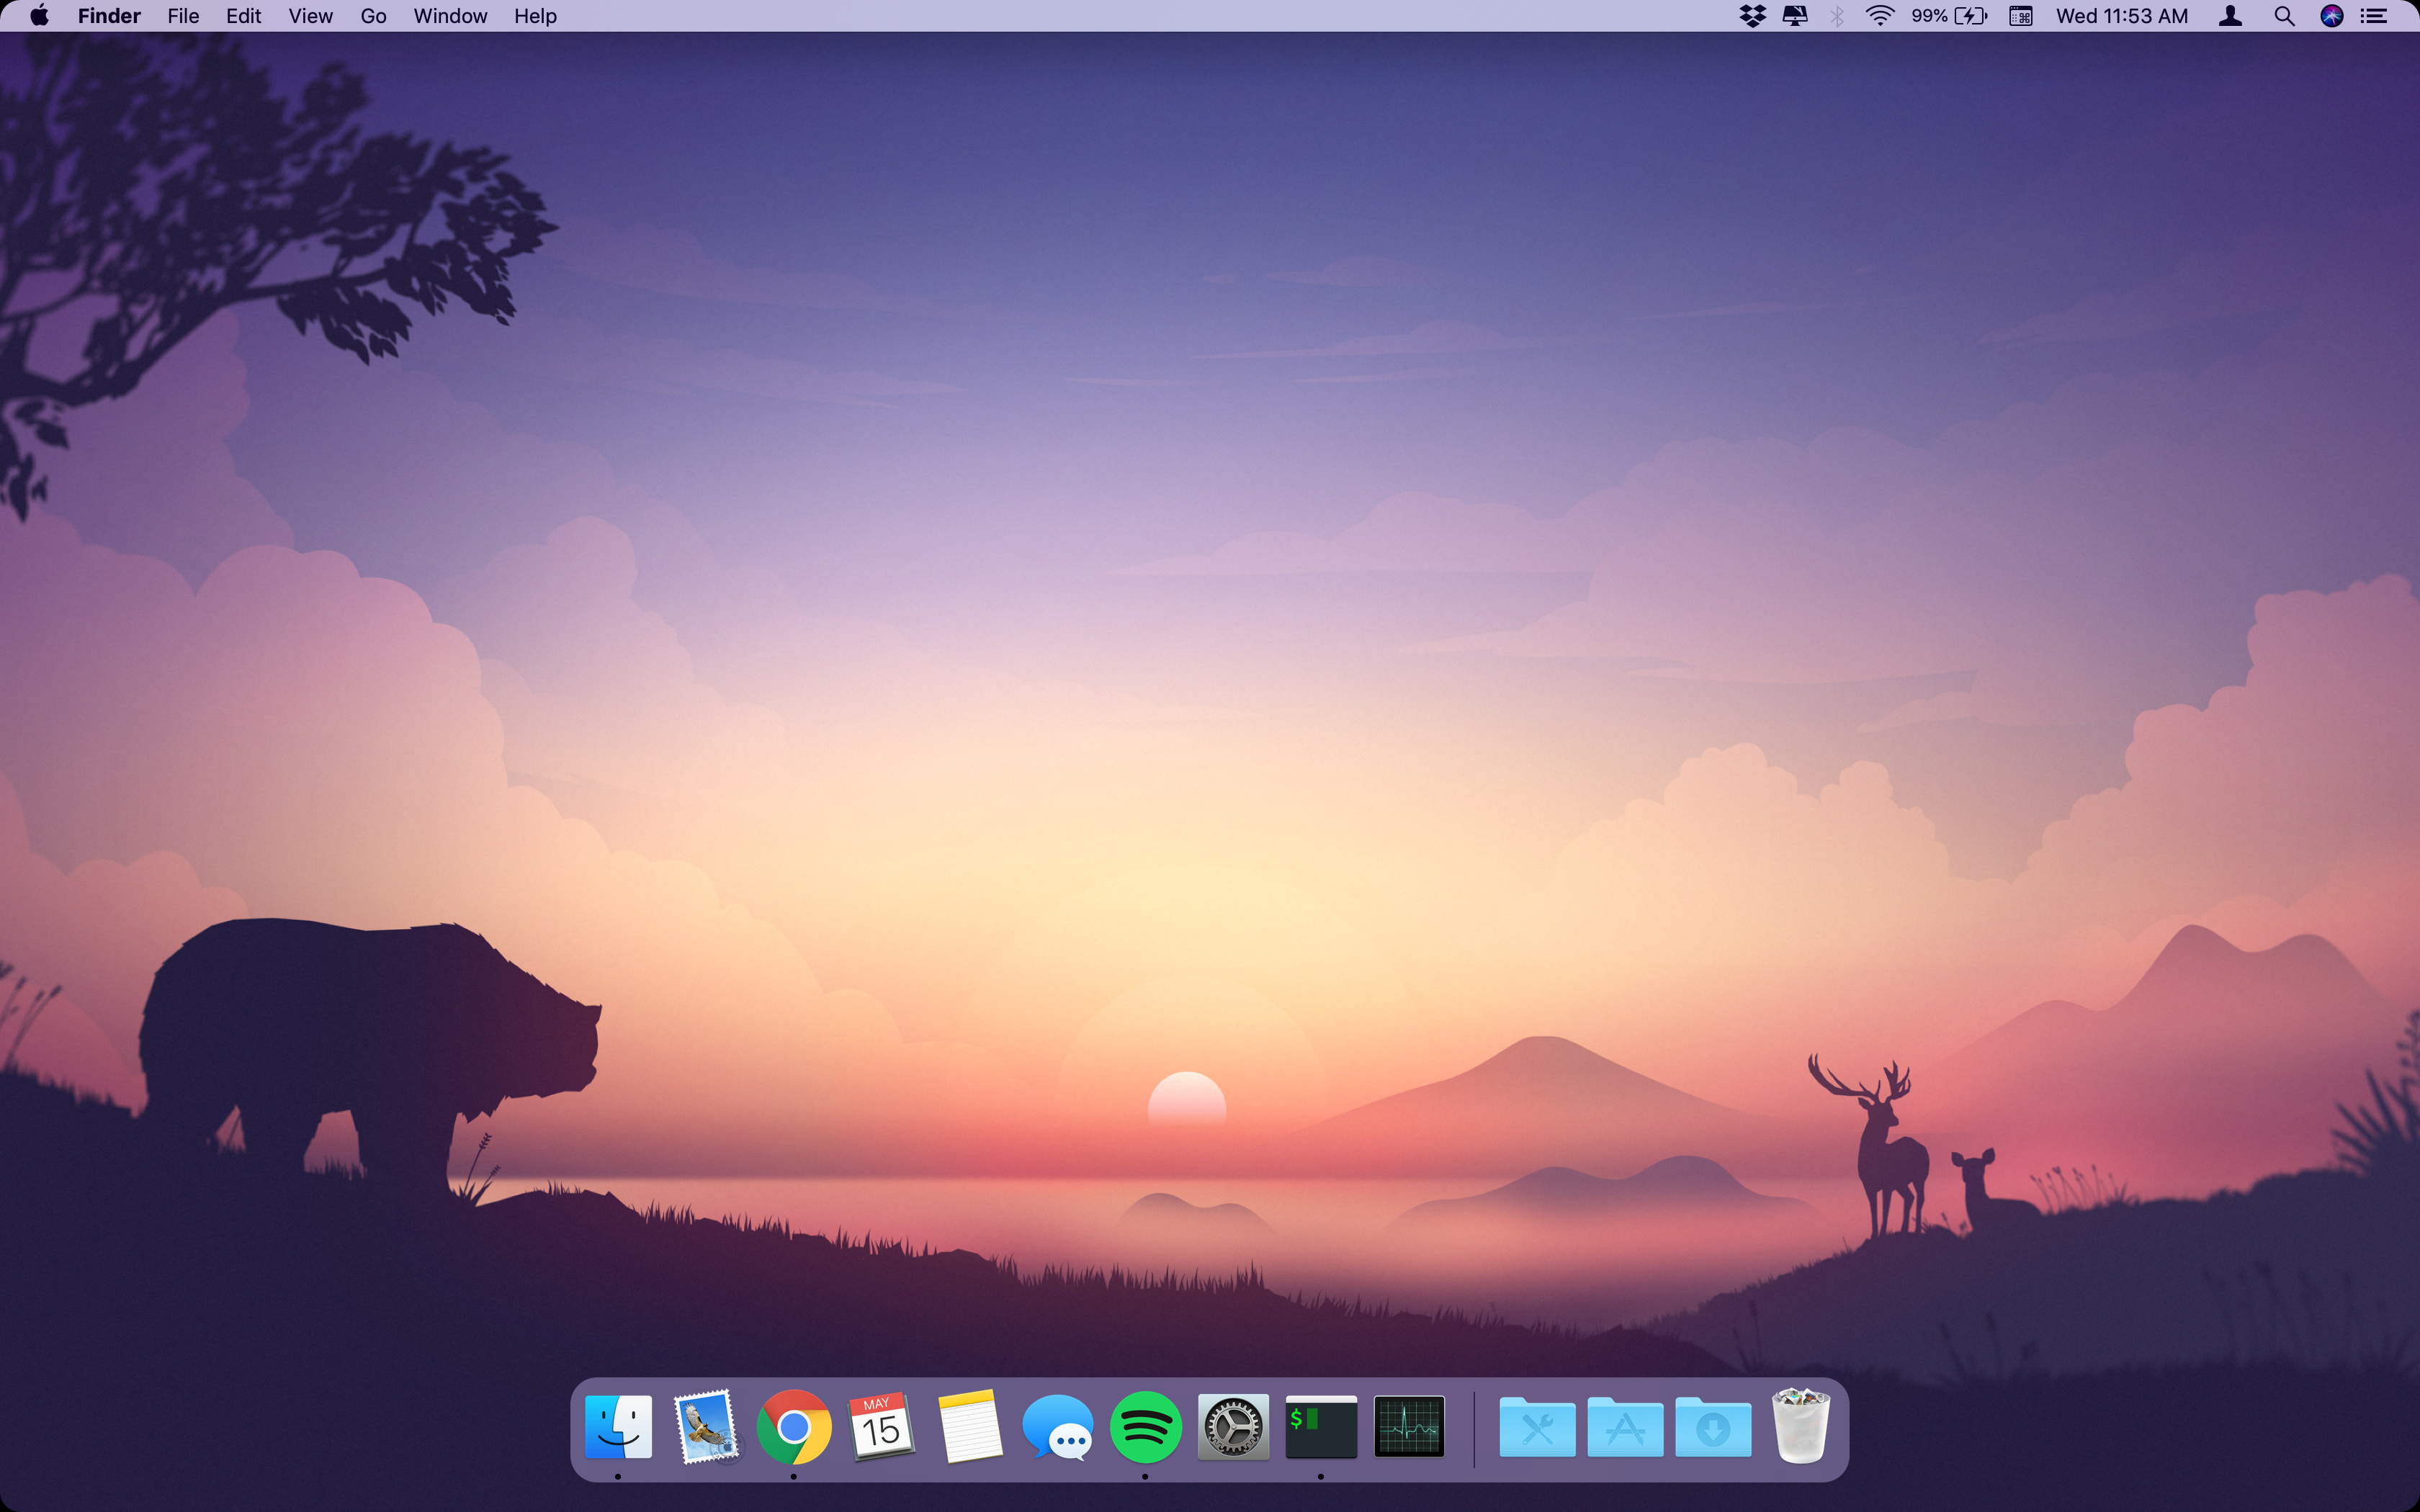Launch the Mail app in dock
2420x1512 pixels.
pyautogui.click(x=706, y=1428)
